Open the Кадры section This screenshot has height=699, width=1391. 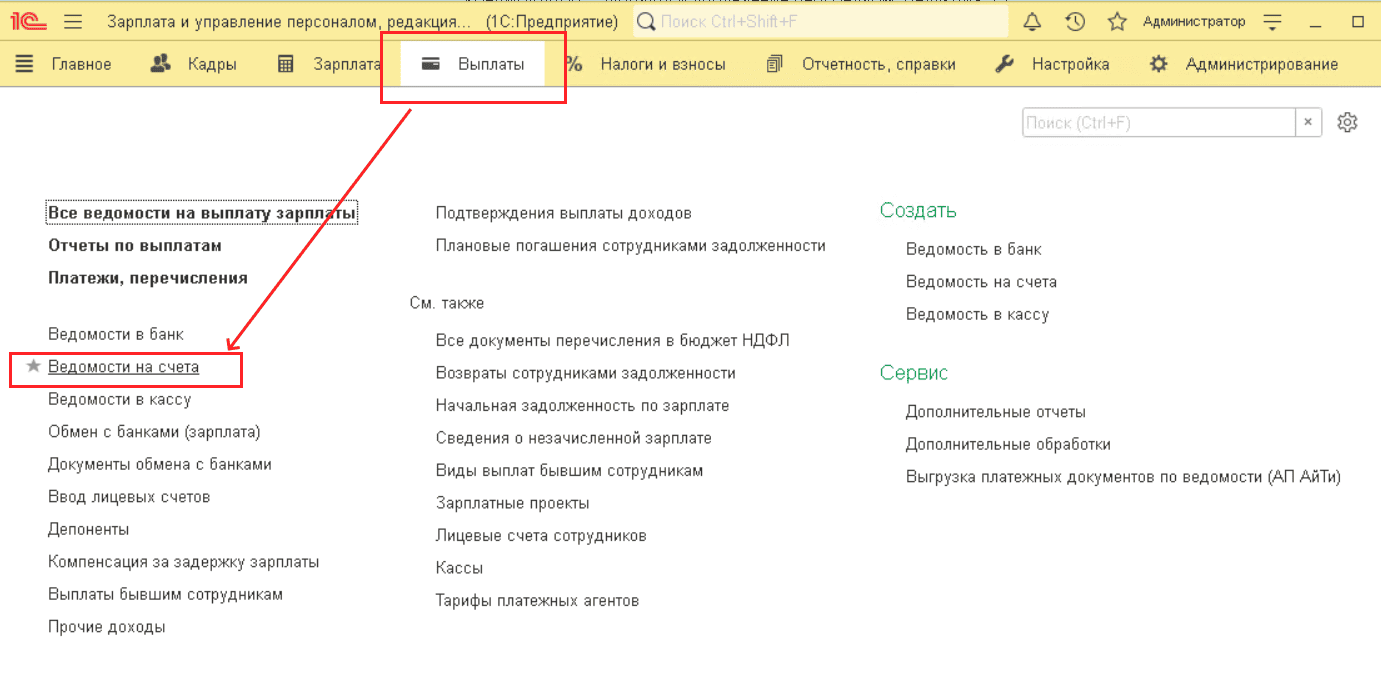pos(193,64)
